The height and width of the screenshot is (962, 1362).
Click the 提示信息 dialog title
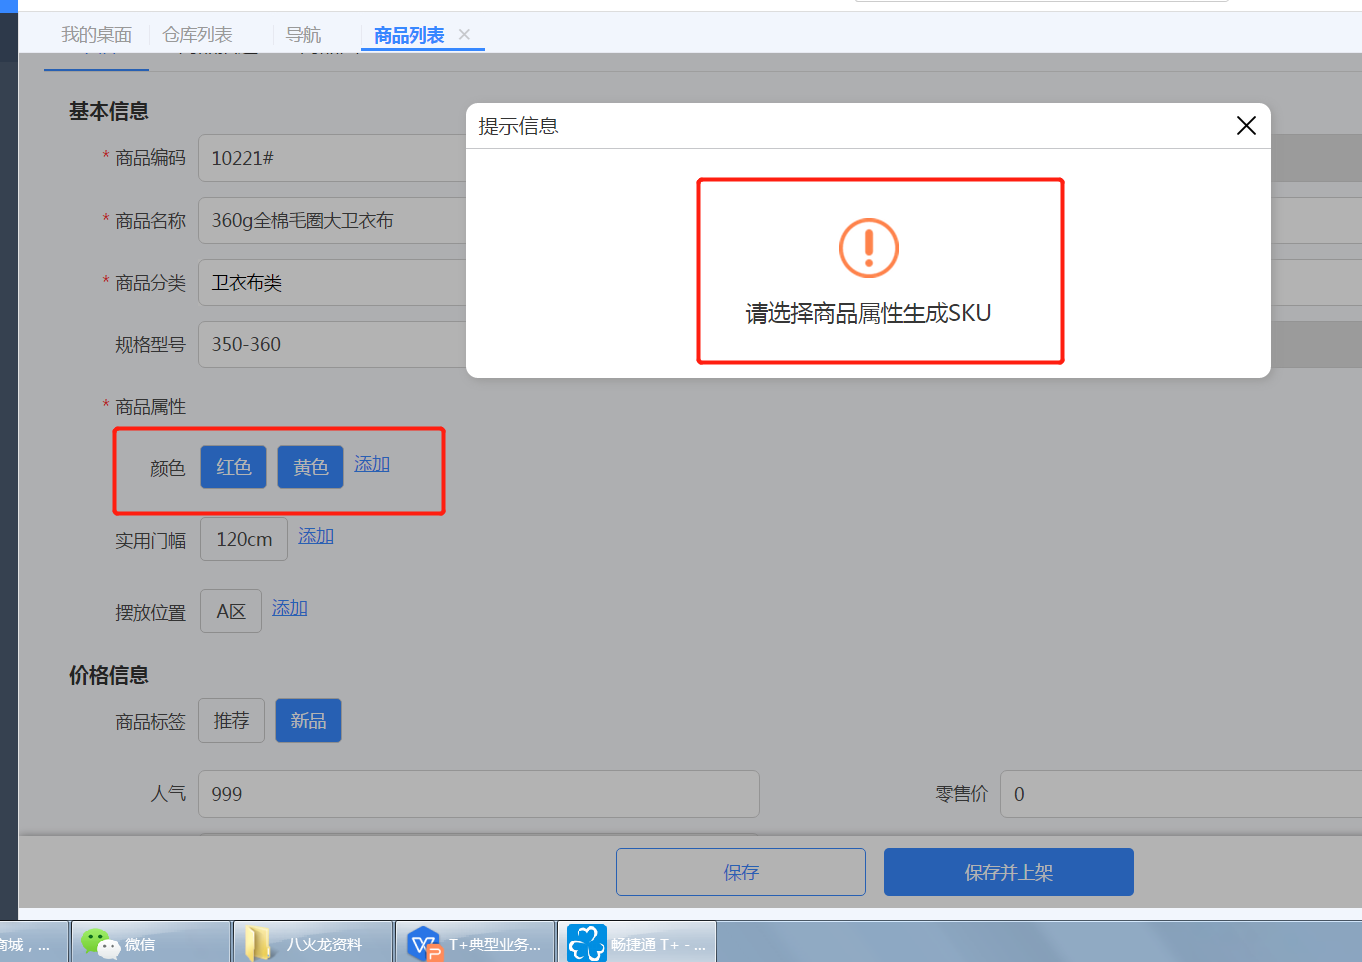coord(518,126)
